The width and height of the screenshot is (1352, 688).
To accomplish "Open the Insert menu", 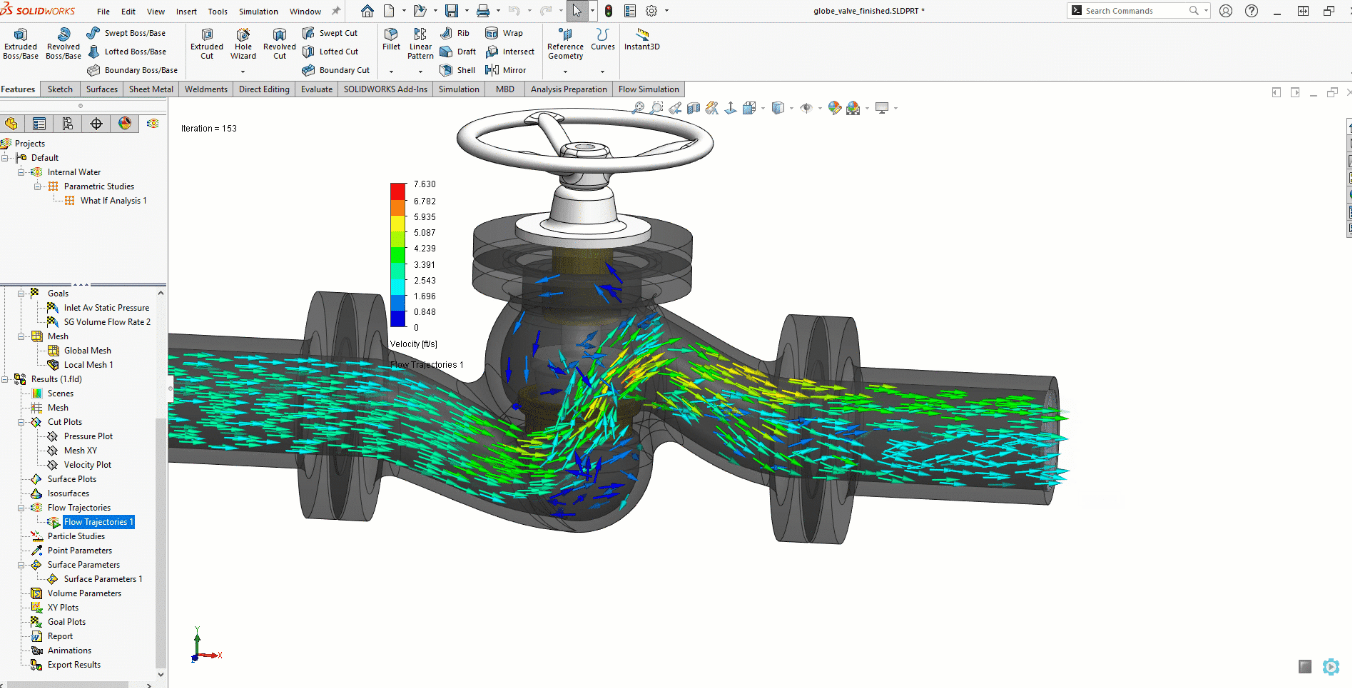I will click(186, 12).
